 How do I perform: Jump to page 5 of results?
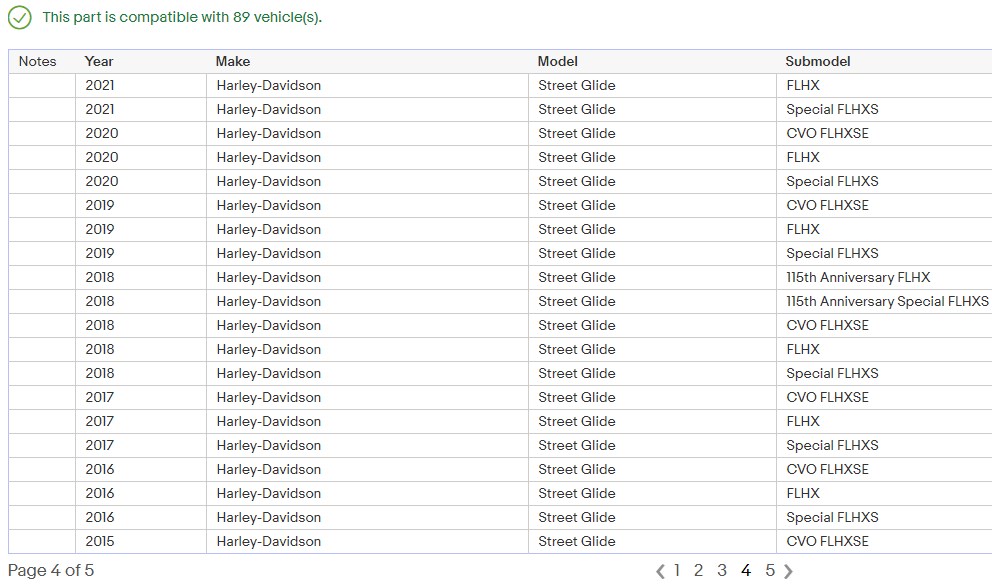click(x=770, y=570)
